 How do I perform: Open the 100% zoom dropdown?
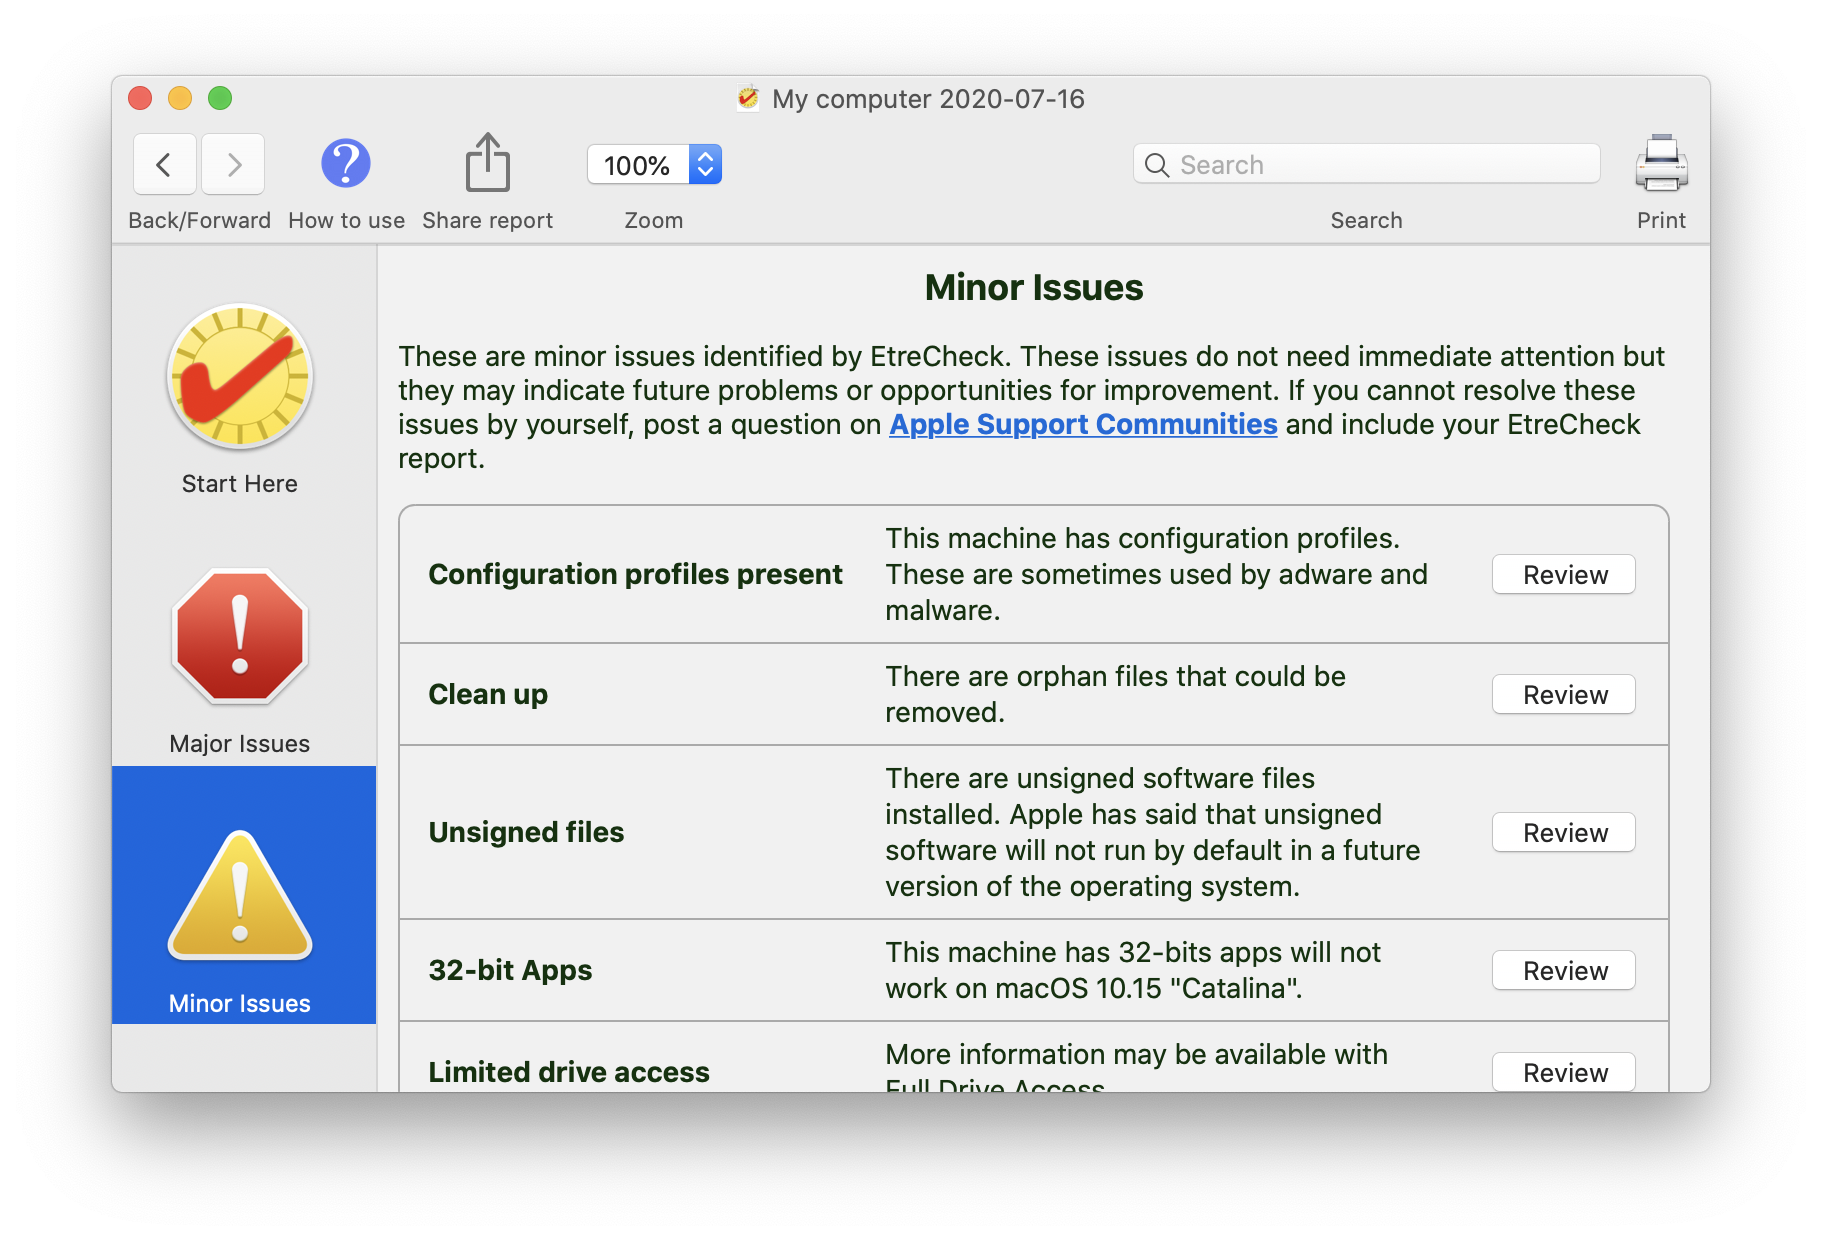(654, 165)
